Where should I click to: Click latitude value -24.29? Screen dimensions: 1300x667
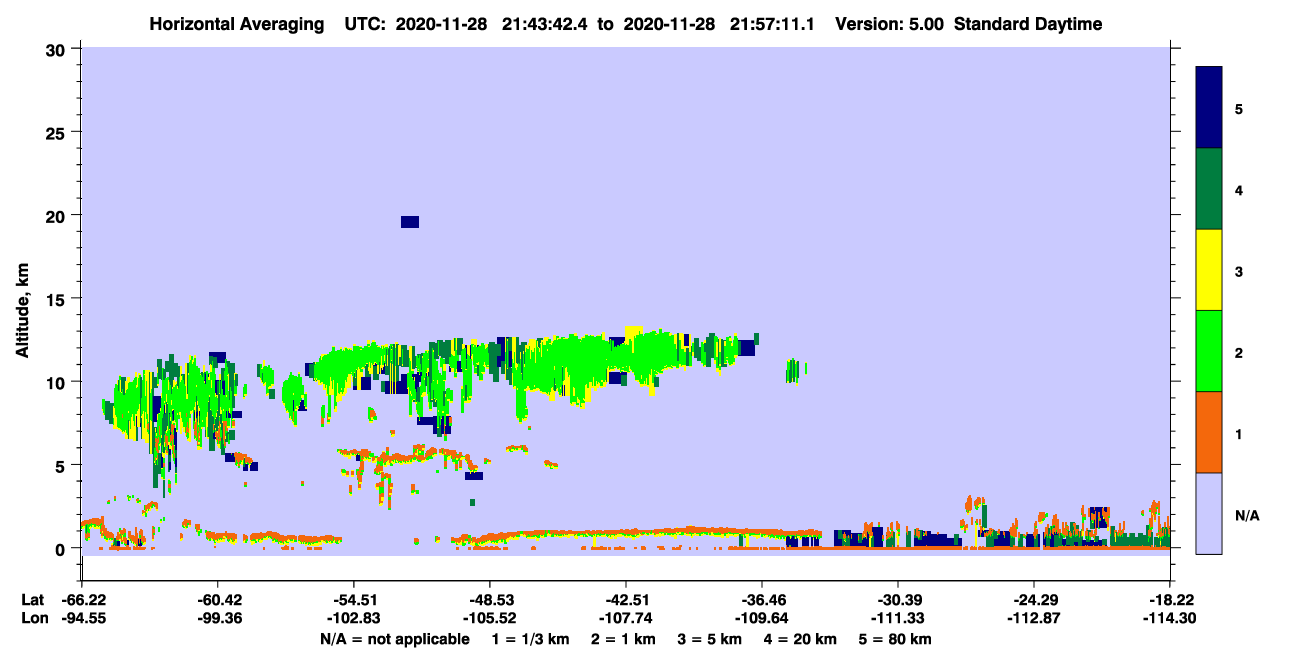coord(1033,600)
